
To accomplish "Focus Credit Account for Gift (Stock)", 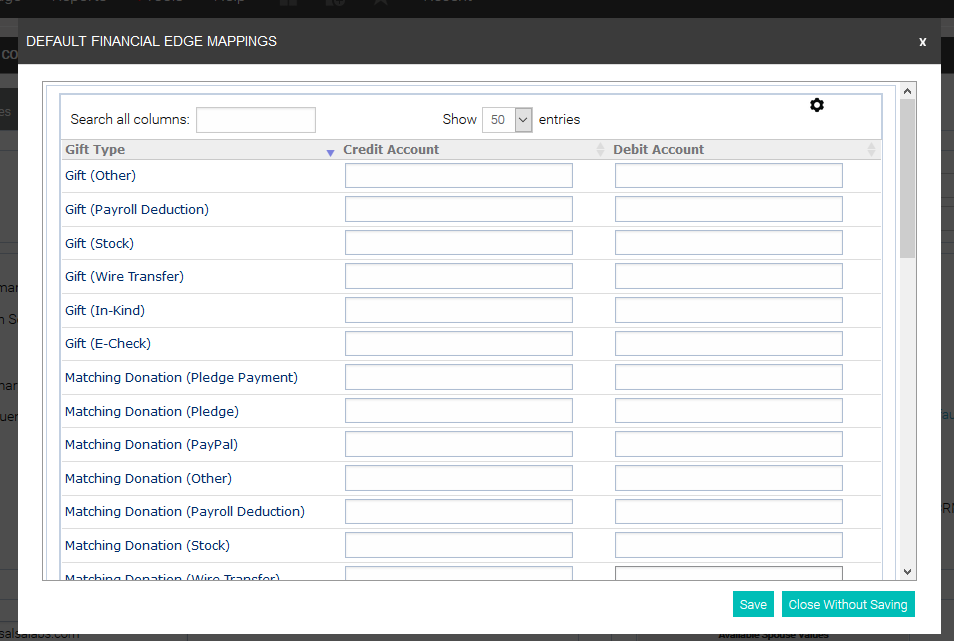I will point(459,243).
